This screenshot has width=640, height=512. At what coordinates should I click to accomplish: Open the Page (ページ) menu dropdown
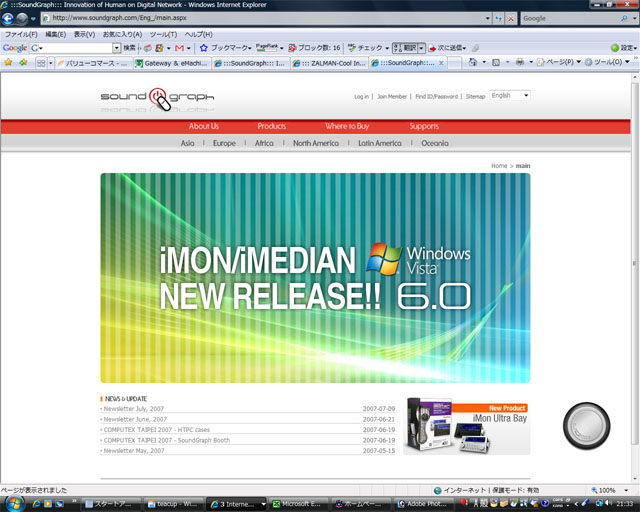tap(559, 62)
